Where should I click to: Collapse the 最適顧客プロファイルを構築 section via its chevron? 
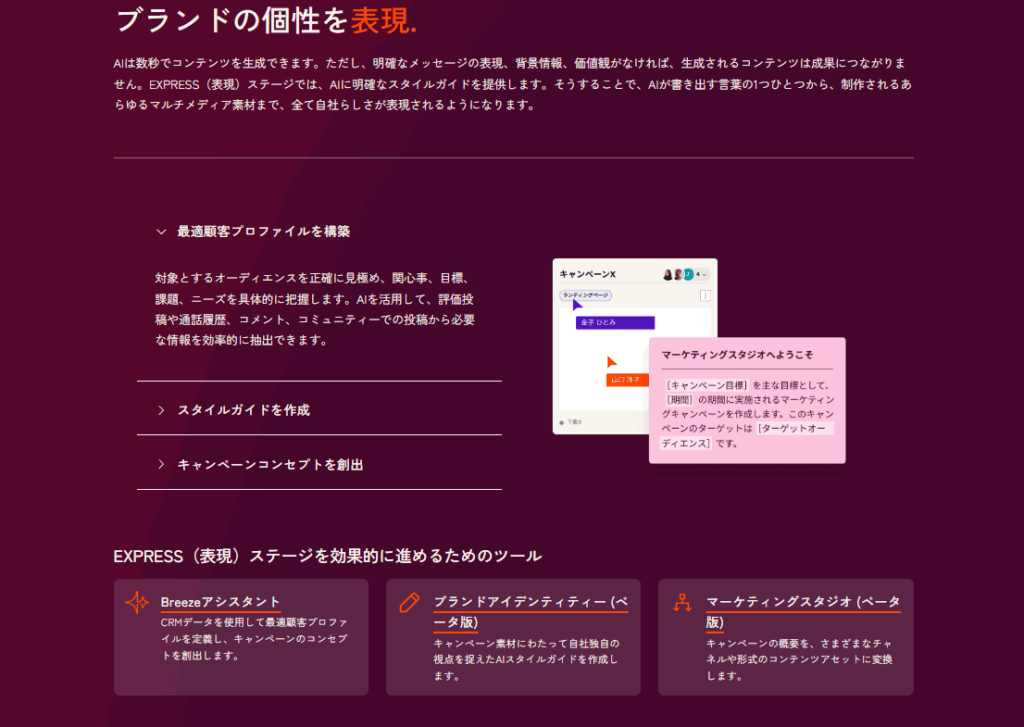160,231
